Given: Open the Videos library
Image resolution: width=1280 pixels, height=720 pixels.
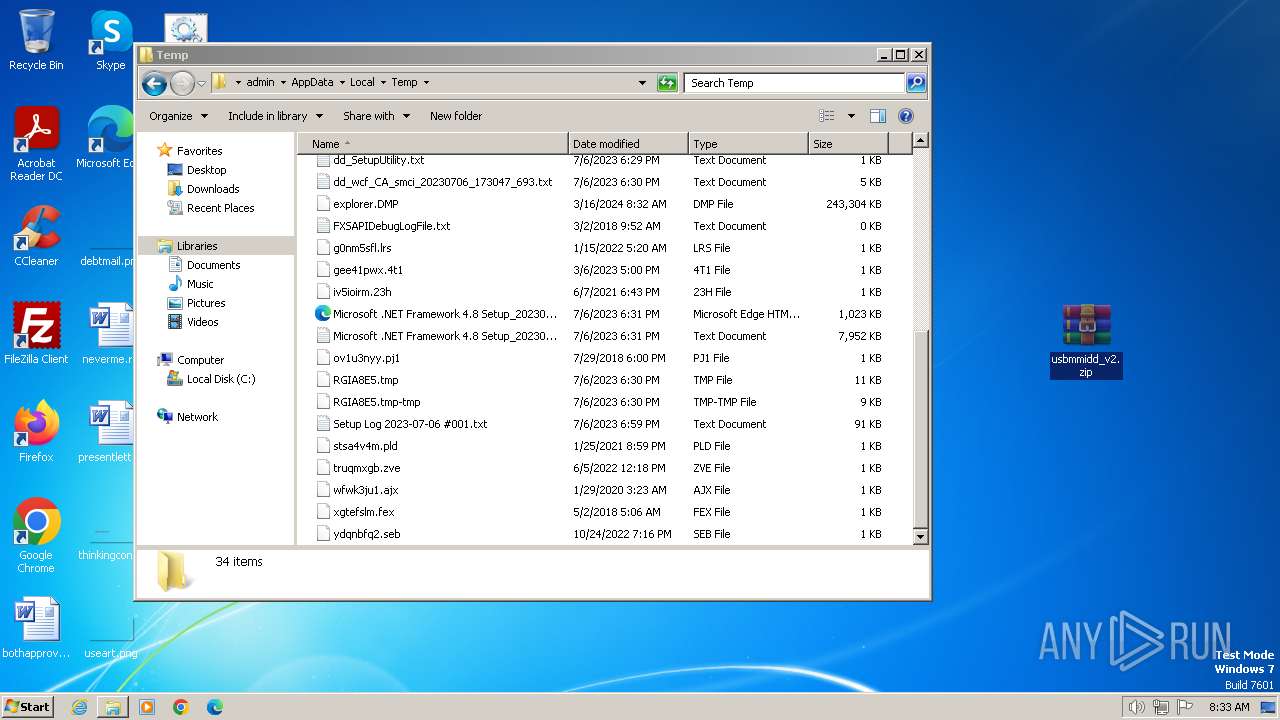Looking at the screenshot, I should (202, 322).
